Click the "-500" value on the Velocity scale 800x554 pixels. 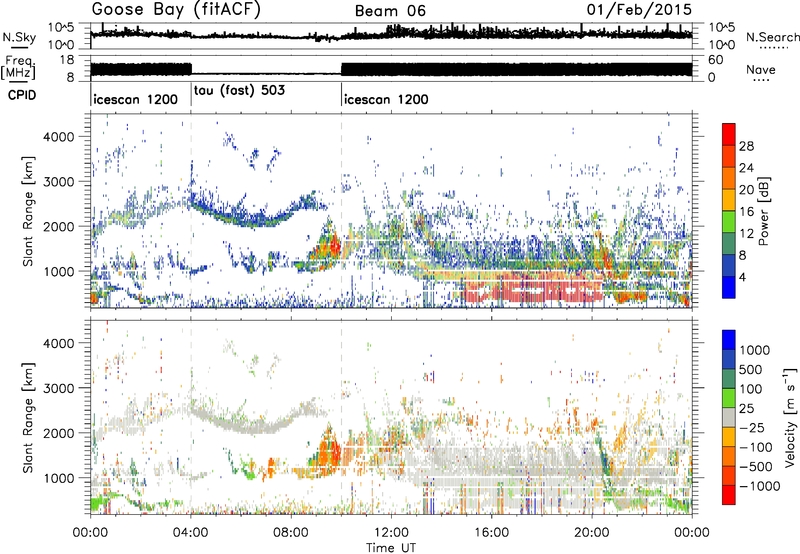click(x=756, y=467)
